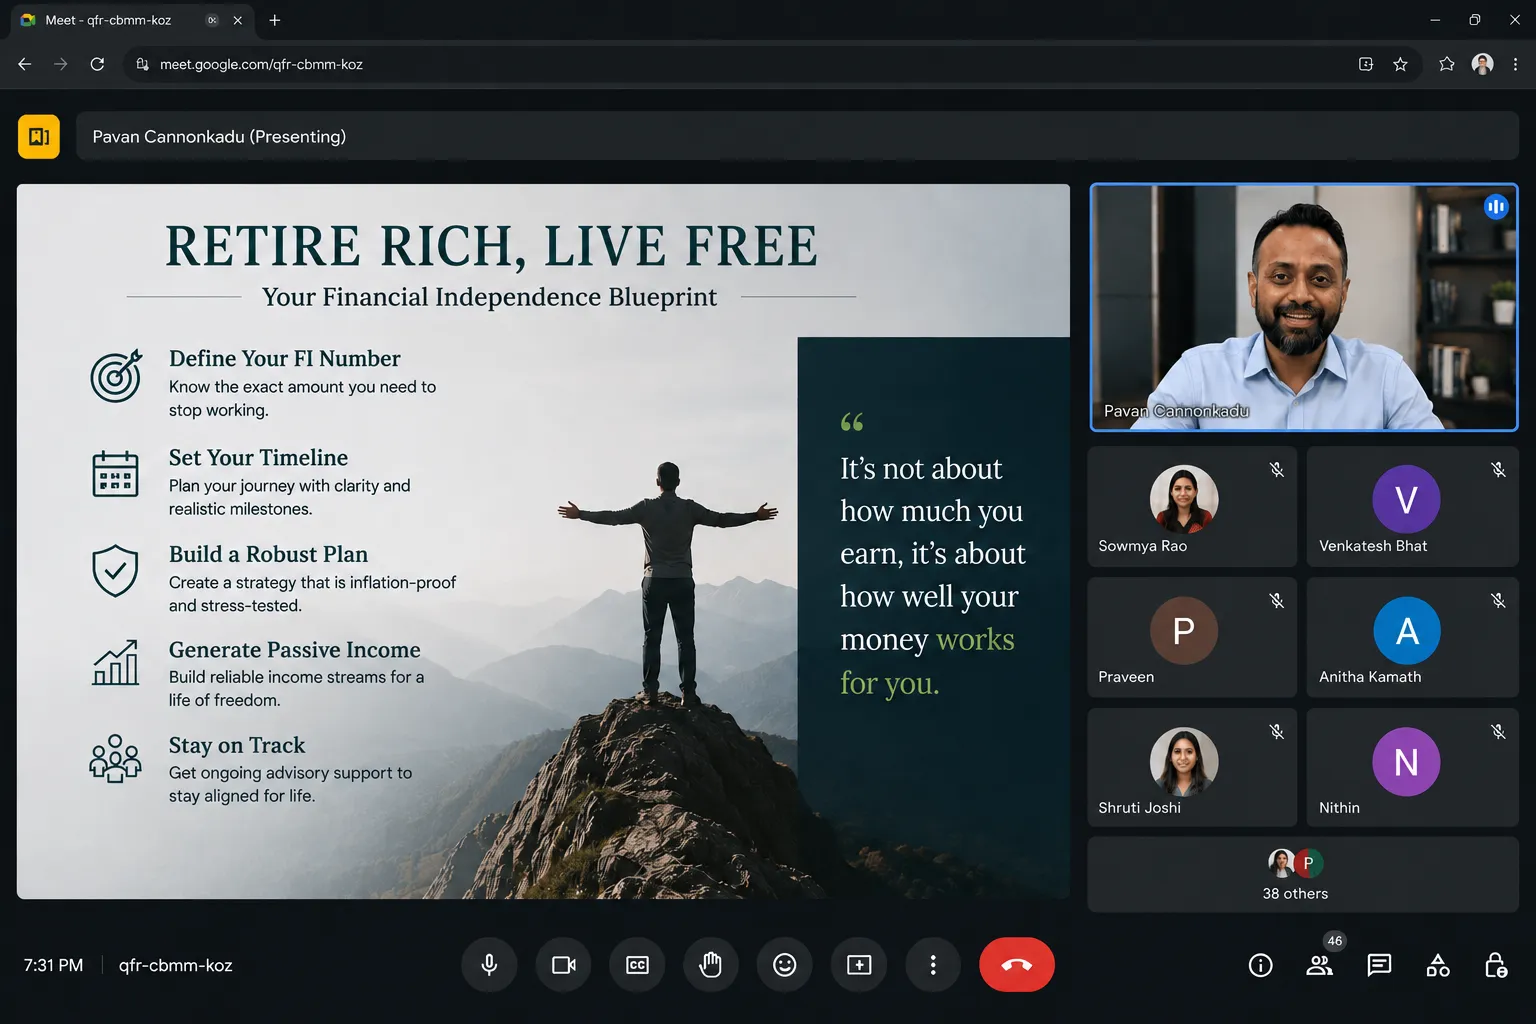1536x1024 pixels.
Task: Leave the call with red hang-up button
Action: pyautogui.click(x=1017, y=965)
